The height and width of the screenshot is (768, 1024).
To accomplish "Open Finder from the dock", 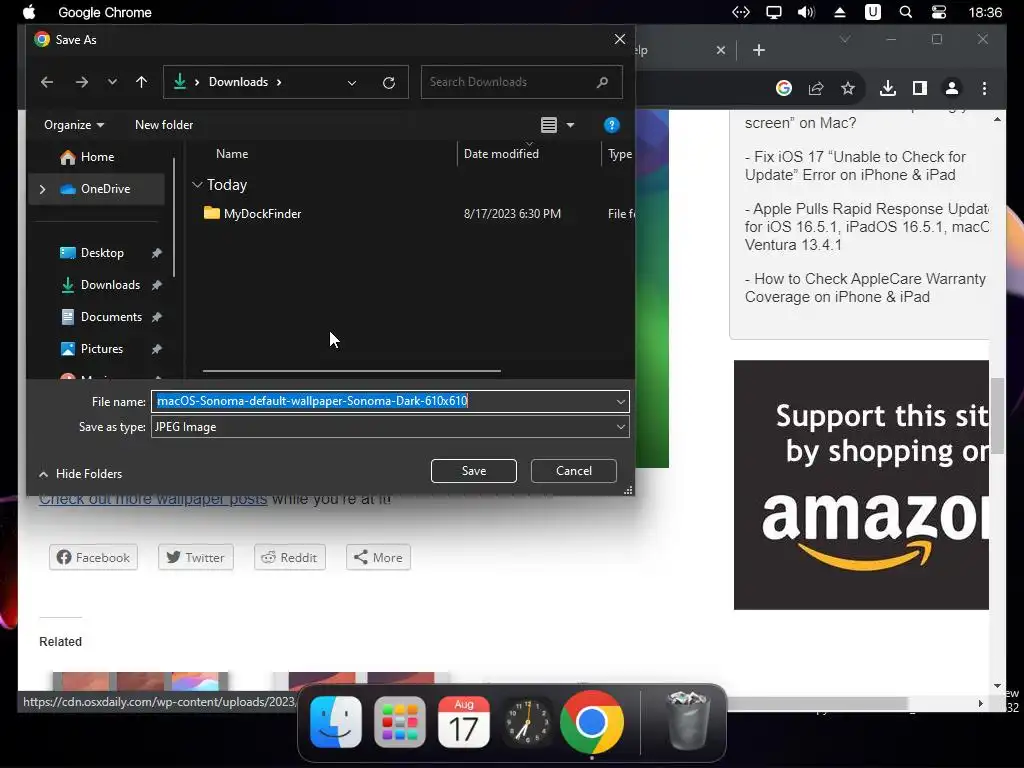I will click(336, 722).
